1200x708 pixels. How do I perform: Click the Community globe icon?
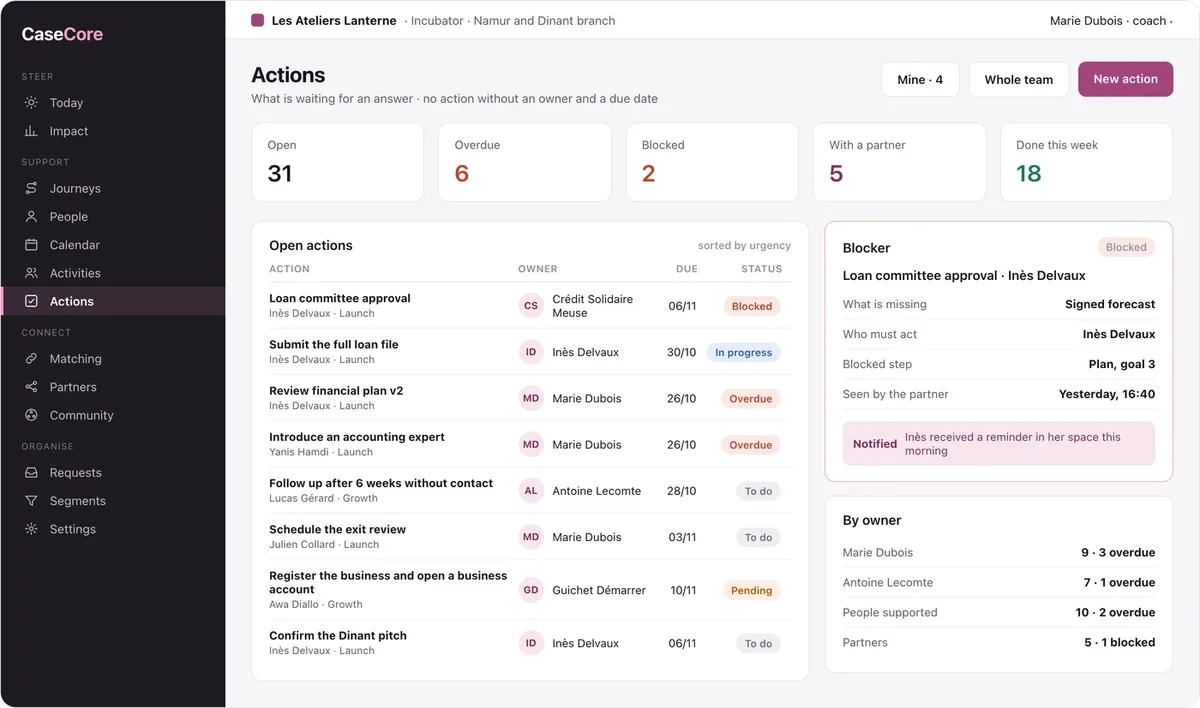pyautogui.click(x=31, y=415)
